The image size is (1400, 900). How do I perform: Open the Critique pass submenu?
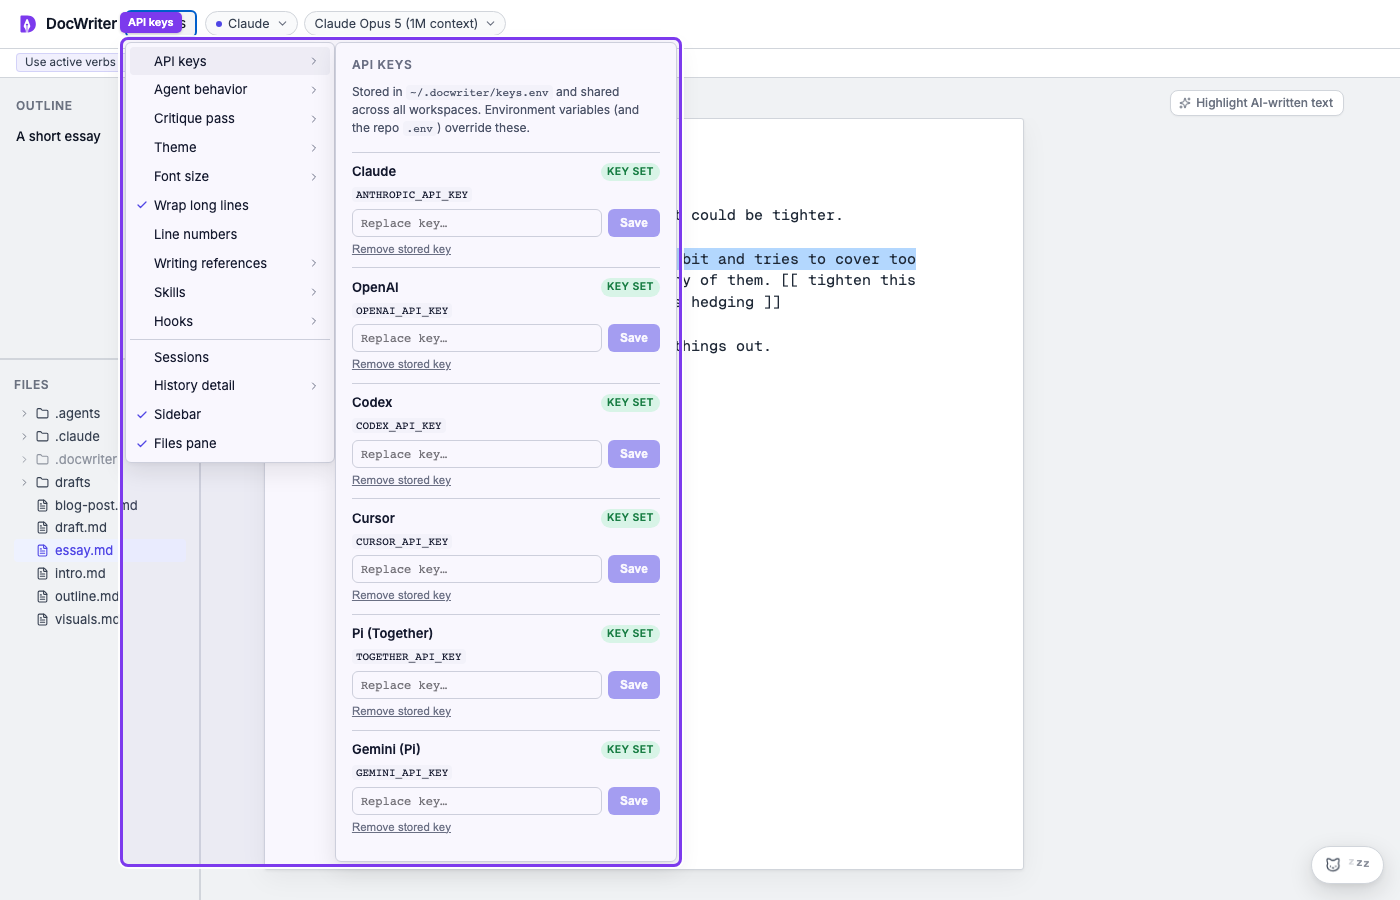[x=230, y=118]
